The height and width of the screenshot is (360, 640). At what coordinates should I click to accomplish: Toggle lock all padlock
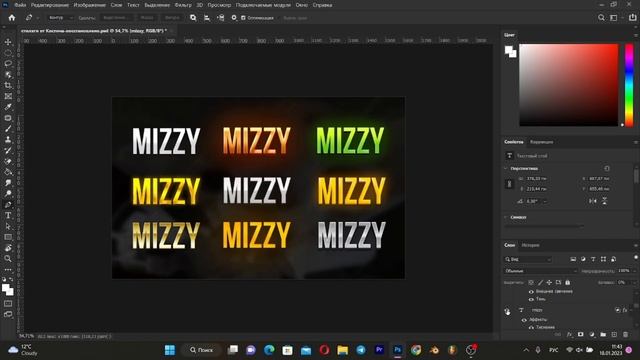pos(567,282)
